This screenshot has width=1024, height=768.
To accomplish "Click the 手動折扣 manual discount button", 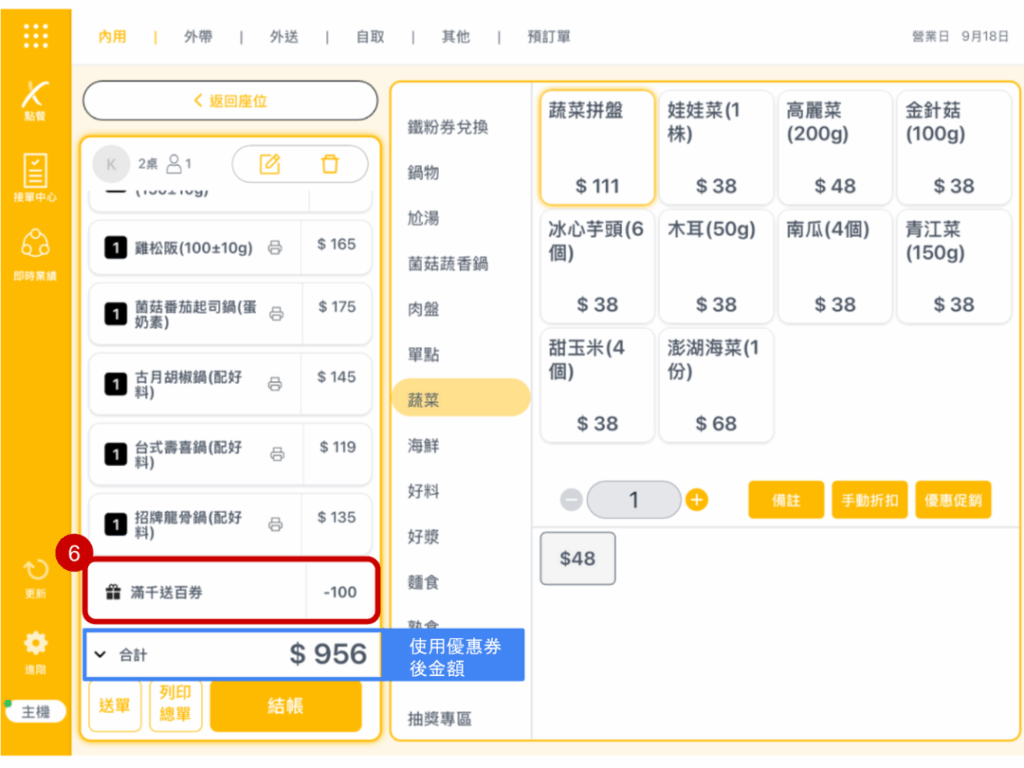I will (869, 500).
